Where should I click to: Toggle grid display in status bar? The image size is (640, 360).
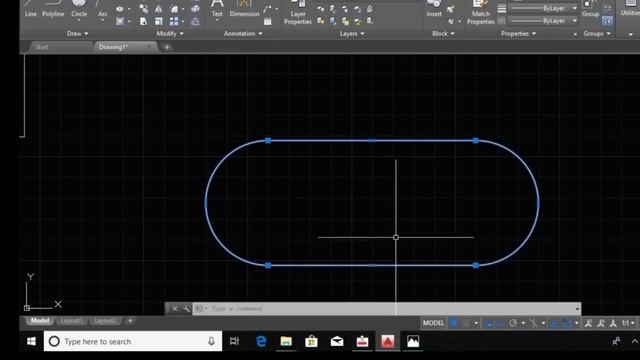453,323
